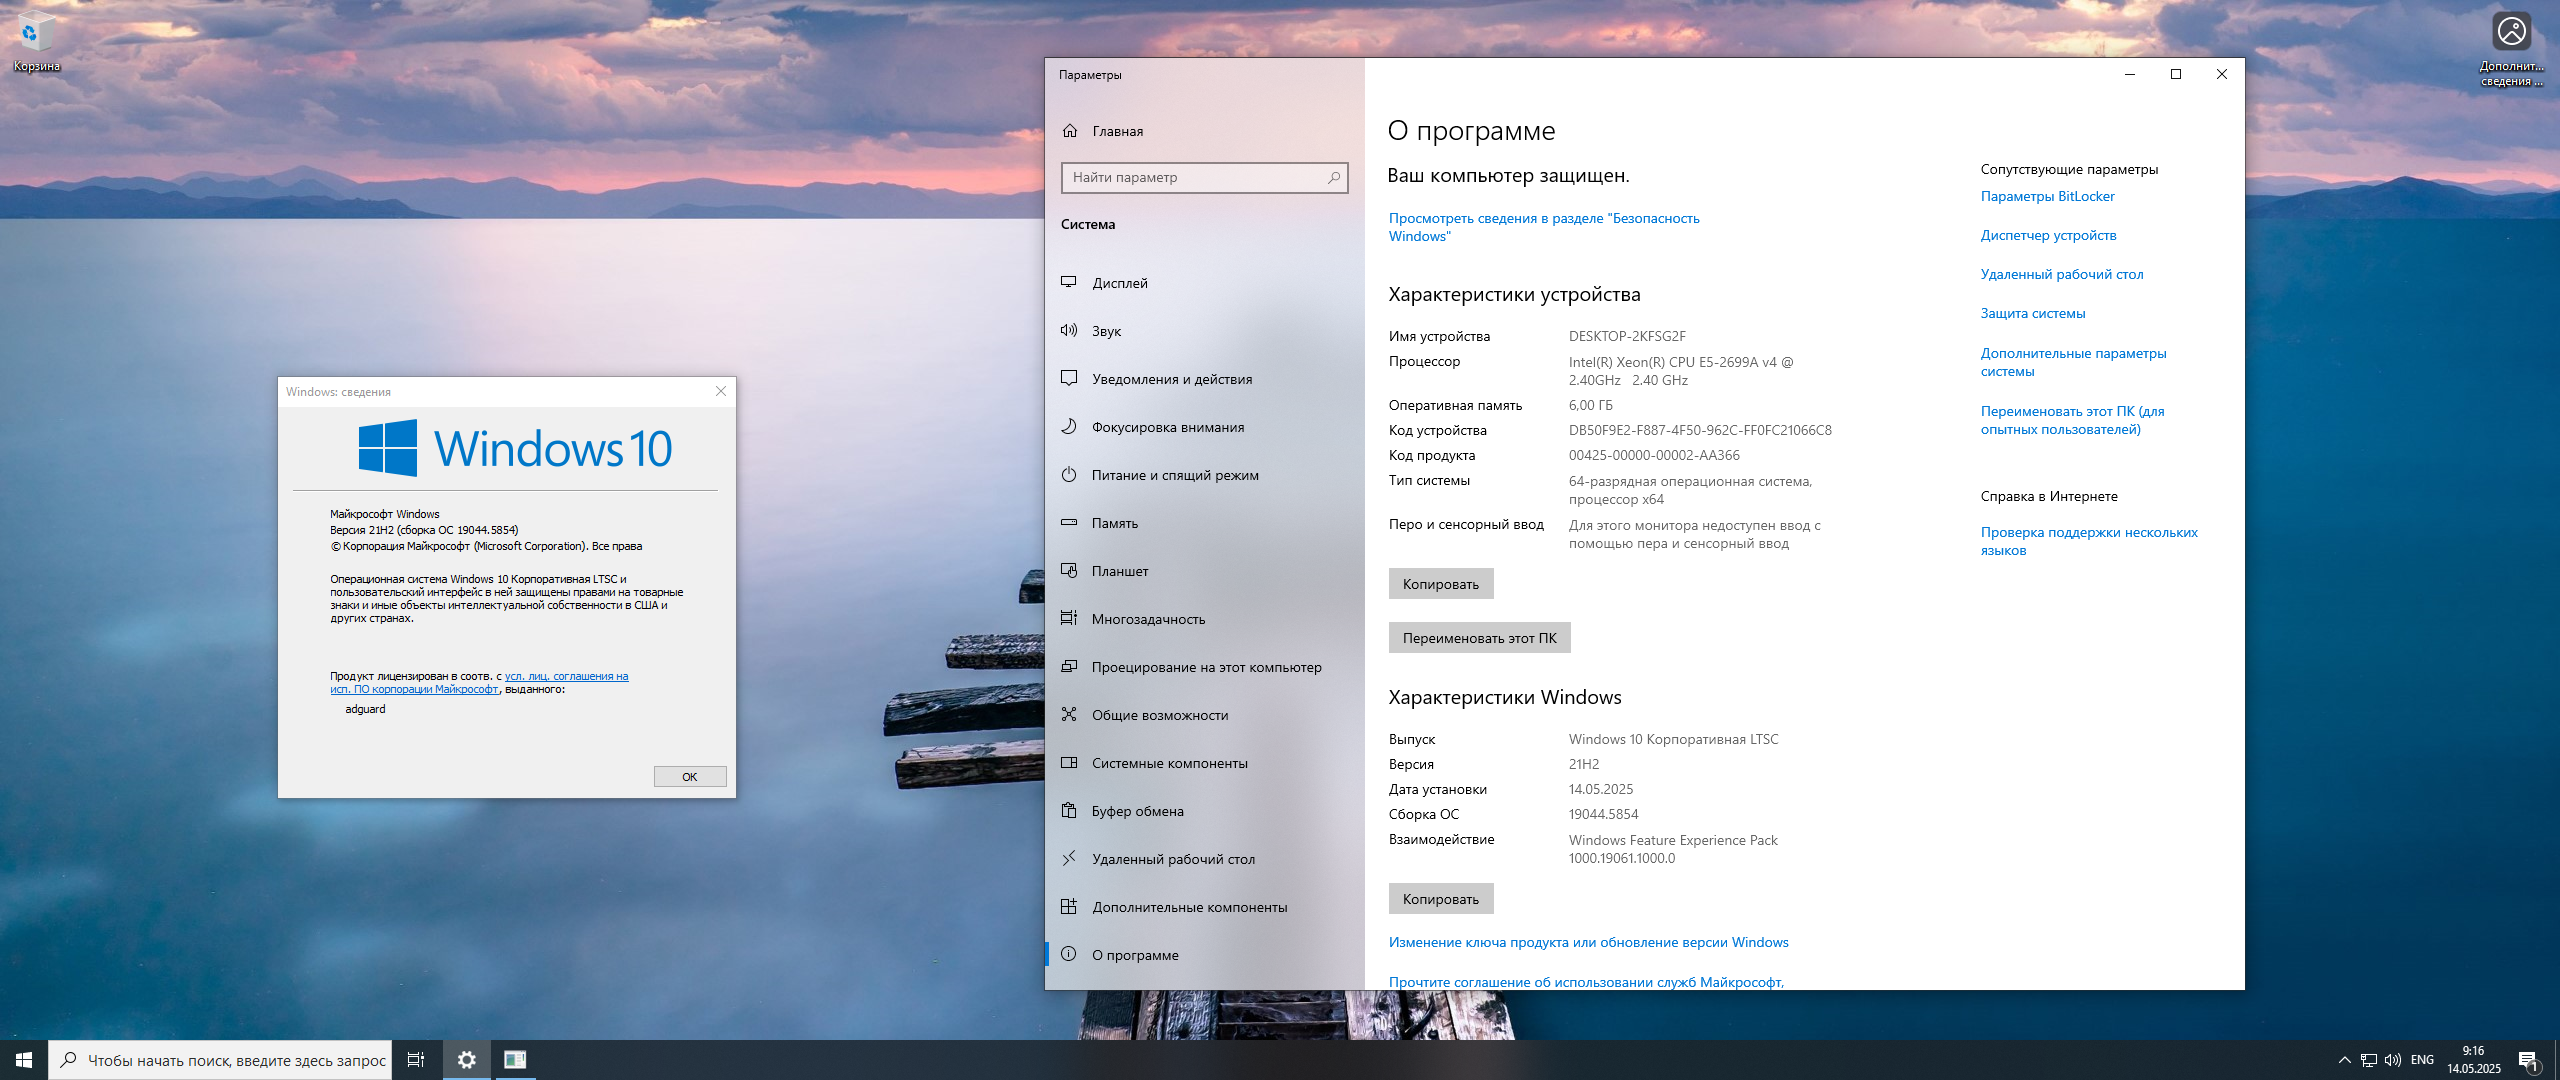This screenshot has height=1080, width=2560.
Task: Open the Дополнит... сведения desktop icon
Action: (x=2511, y=48)
